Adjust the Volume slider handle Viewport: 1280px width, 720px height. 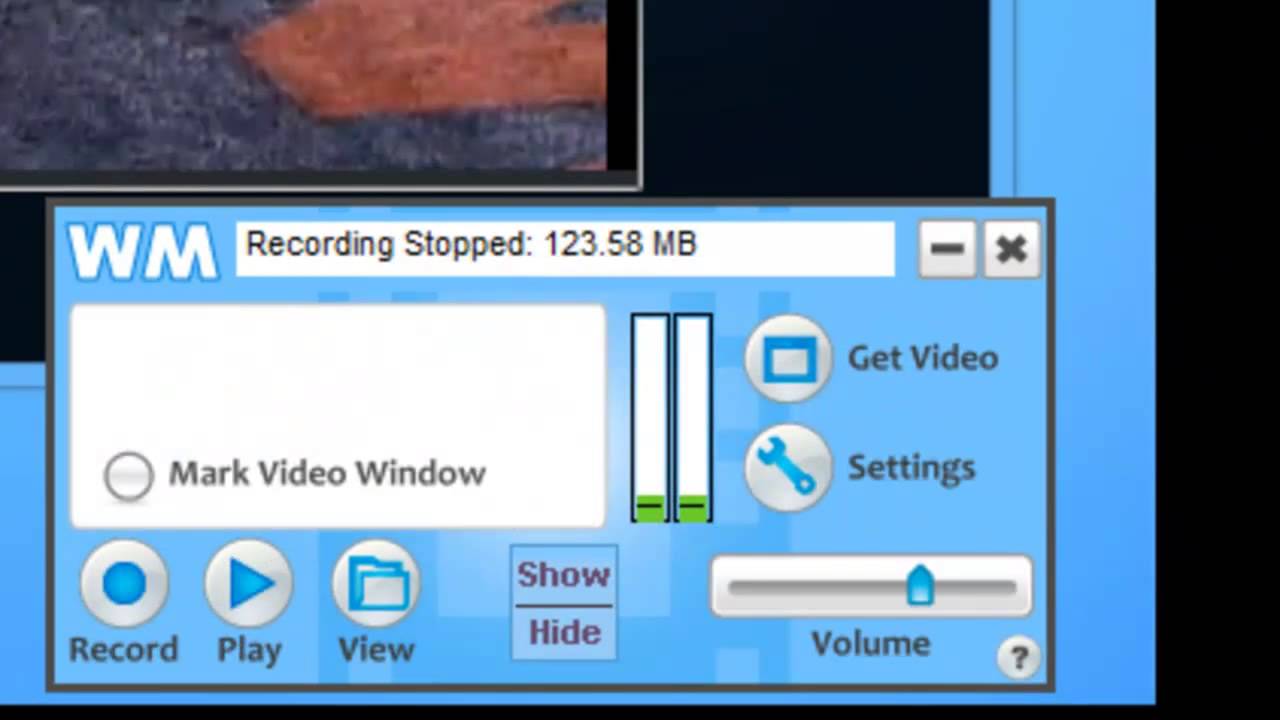coord(921,586)
